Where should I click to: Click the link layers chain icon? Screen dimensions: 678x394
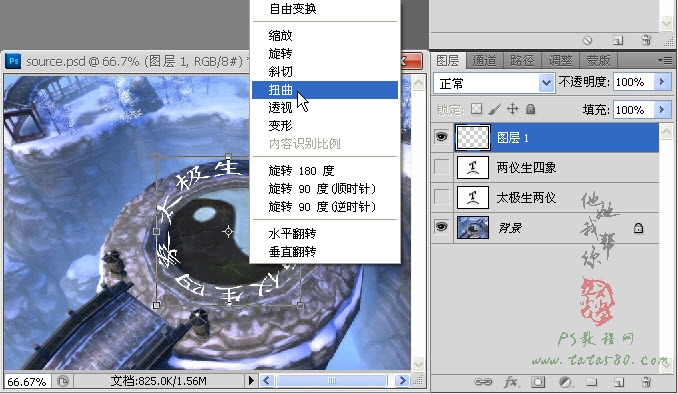pyautogui.click(x=483, y=382)
